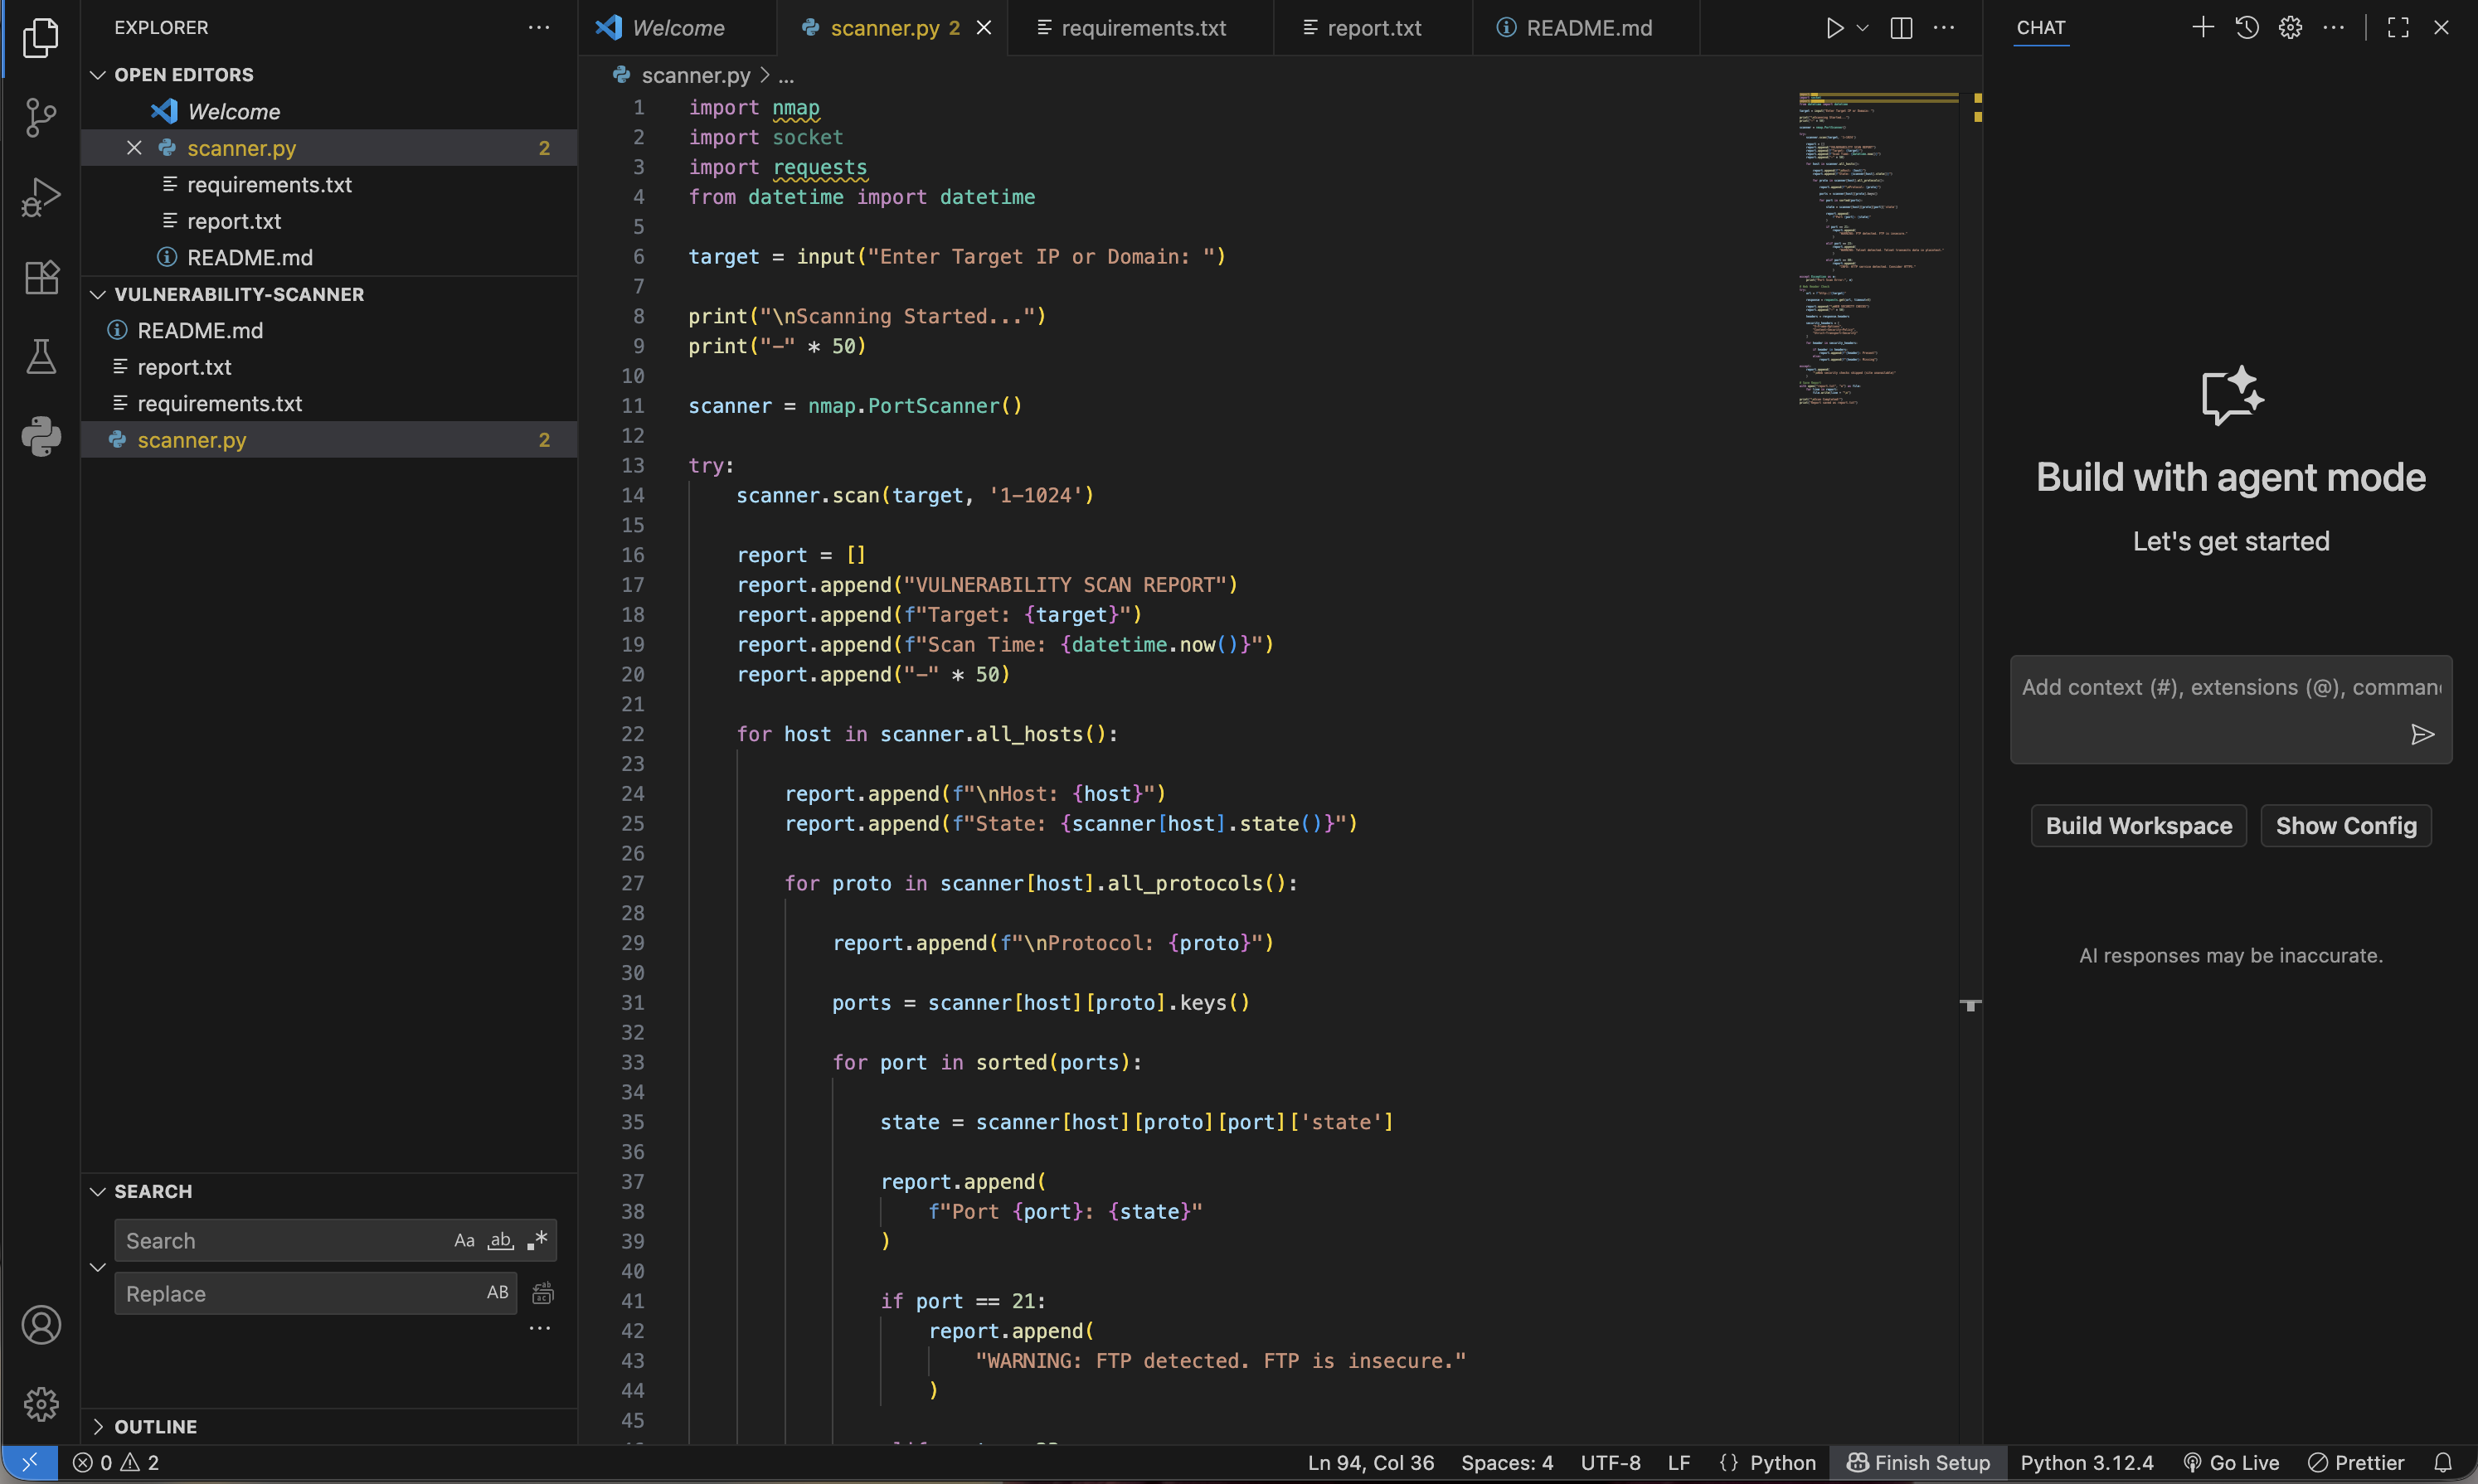Image resolution: width=2478 pixels, height=1484 pixels.
Task: Click the Build Workspace button
Action: point(2139,826)
